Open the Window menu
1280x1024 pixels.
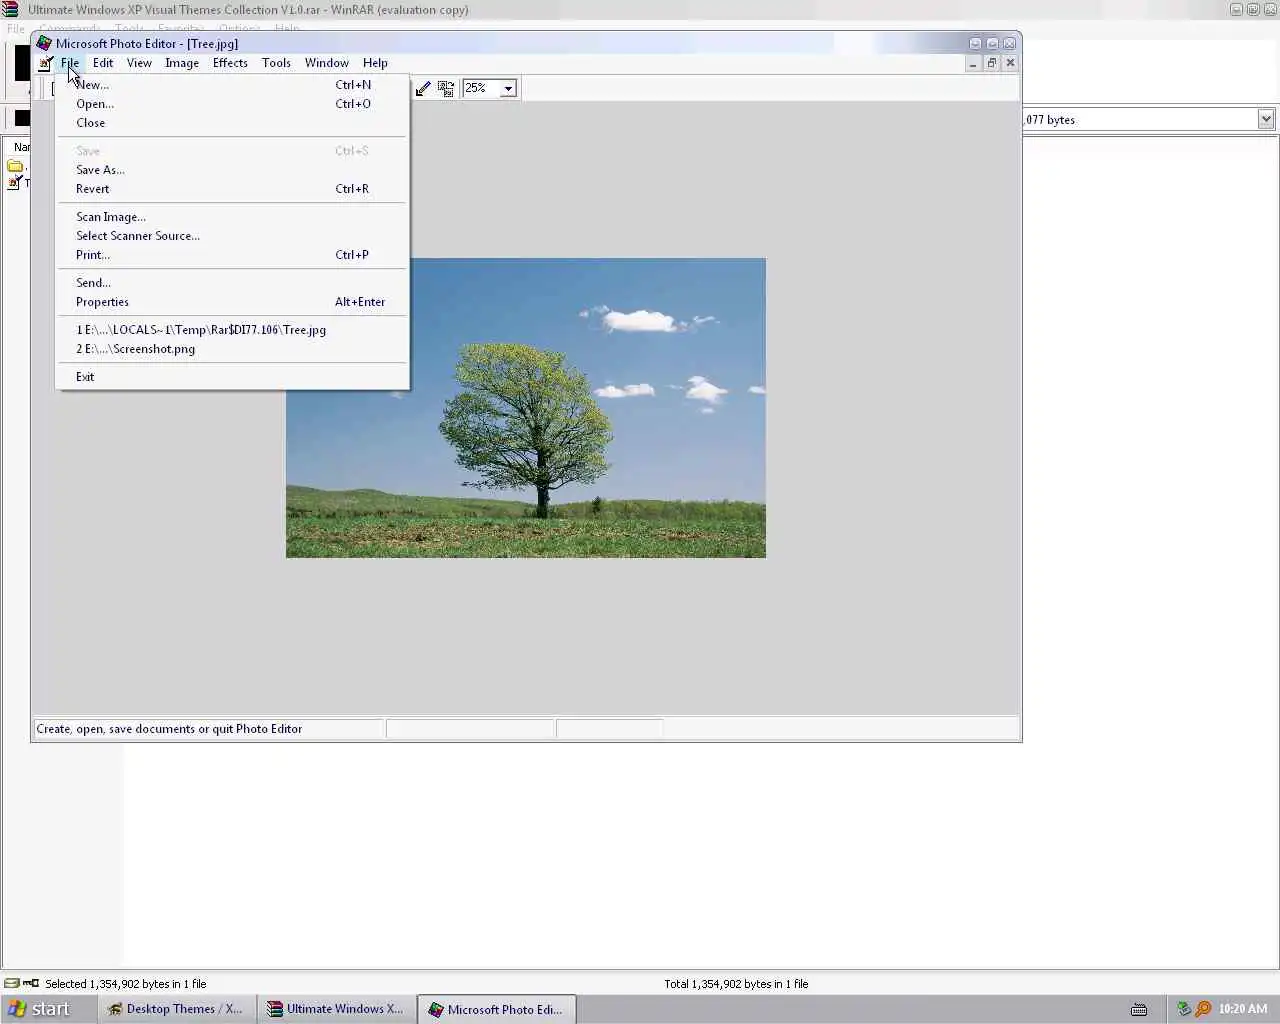click(327, 63)
